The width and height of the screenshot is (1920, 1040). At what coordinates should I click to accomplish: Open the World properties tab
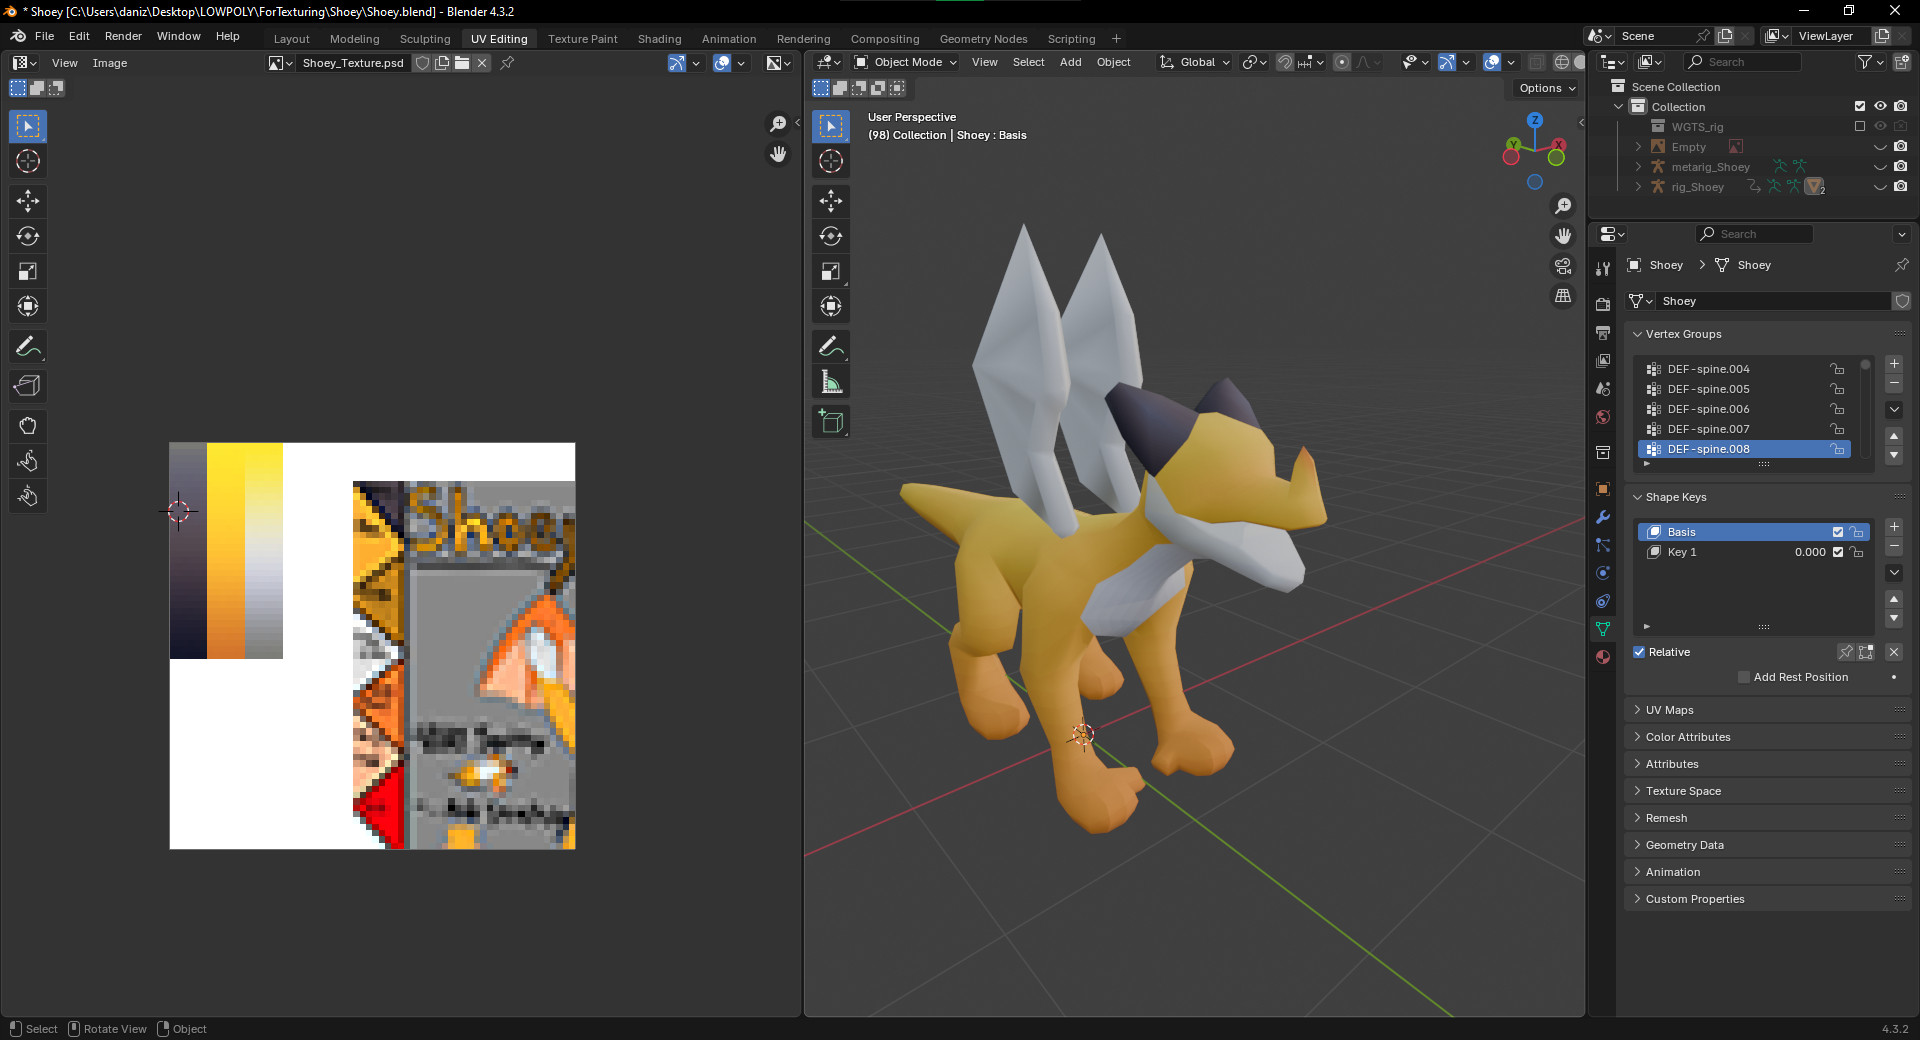(x=1603, y=417)
